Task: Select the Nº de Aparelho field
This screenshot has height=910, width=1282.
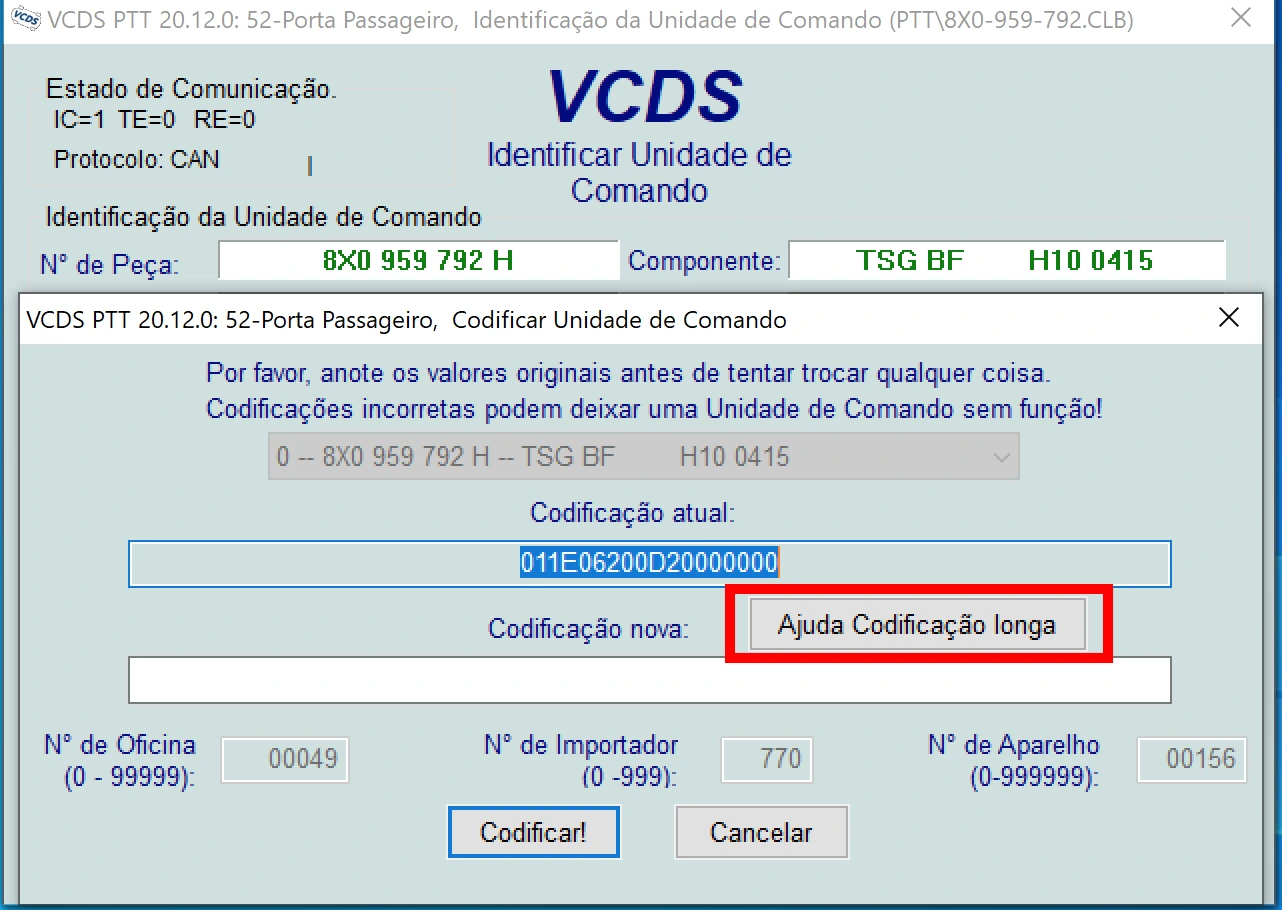Action: pos(1192,759)
